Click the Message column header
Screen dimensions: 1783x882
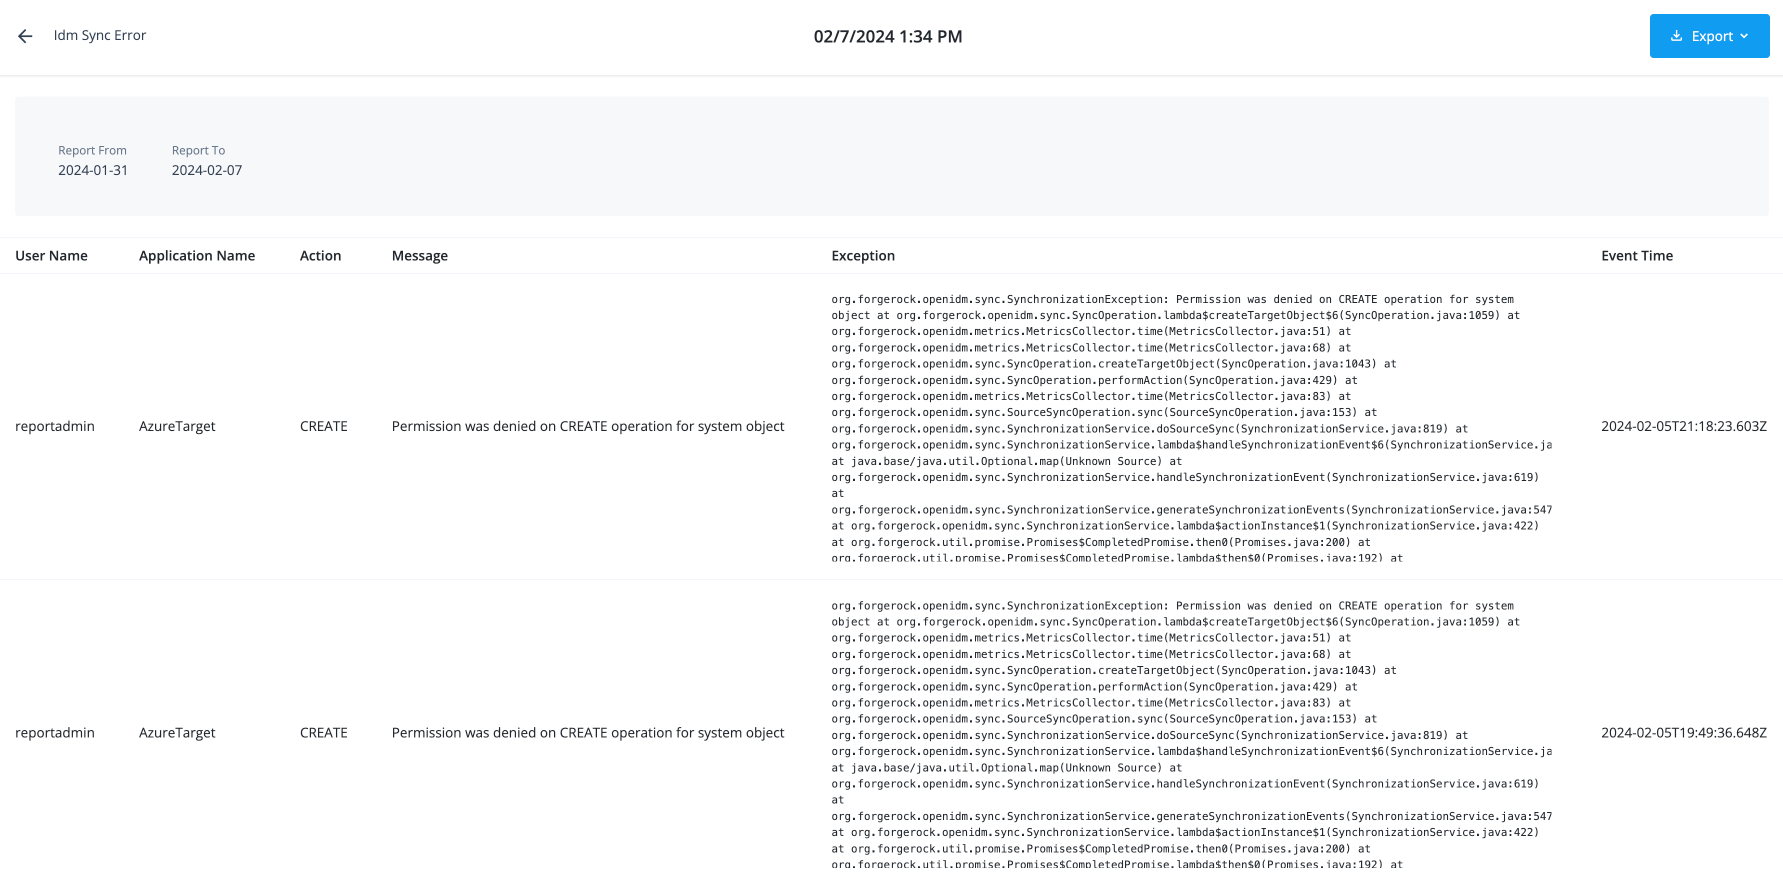[x=420, y=256]
